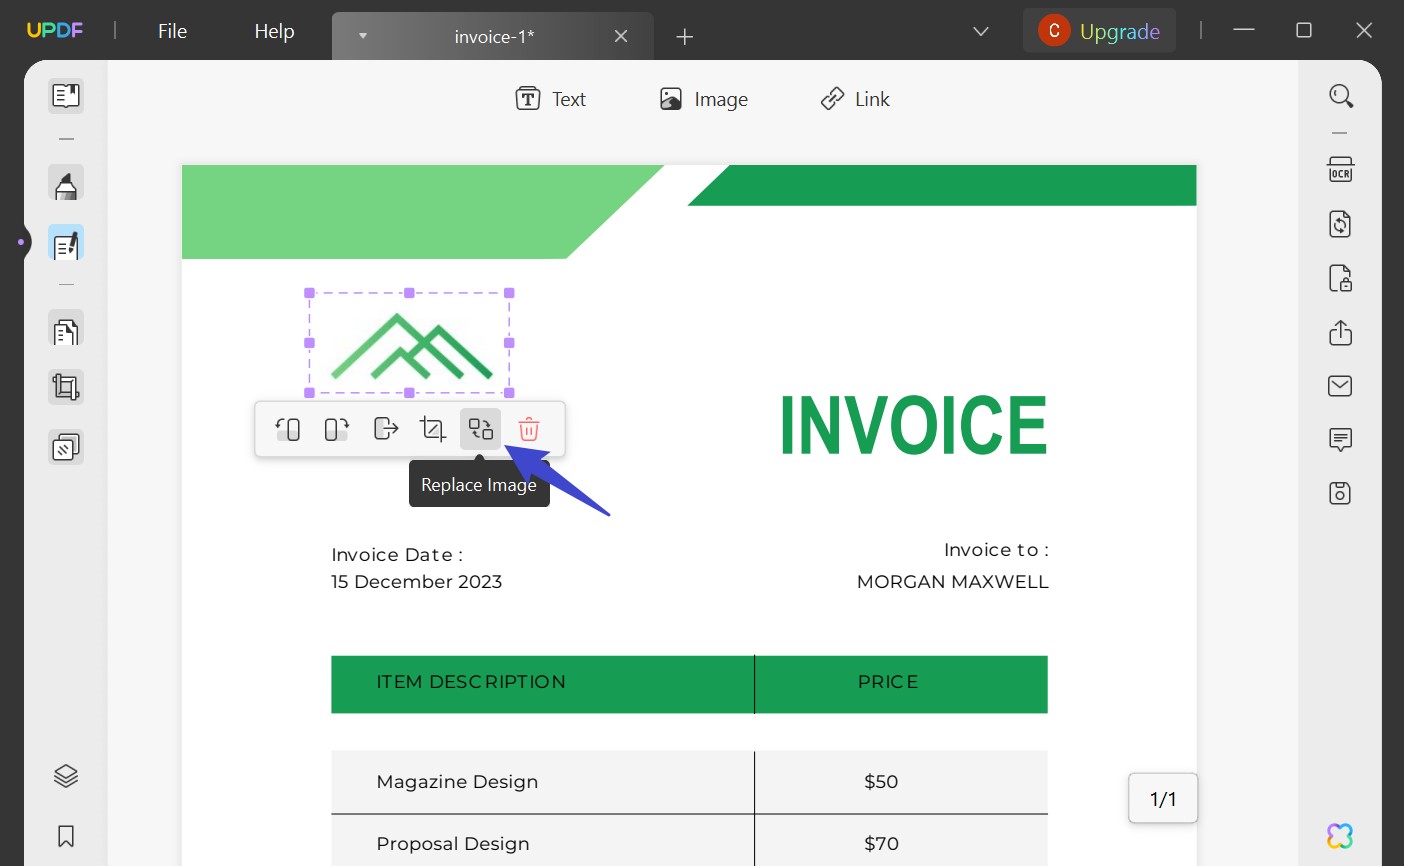Switch to Image editing mode
The height and width of the screenshot is (866, 1404).
[x=703, y=98]
